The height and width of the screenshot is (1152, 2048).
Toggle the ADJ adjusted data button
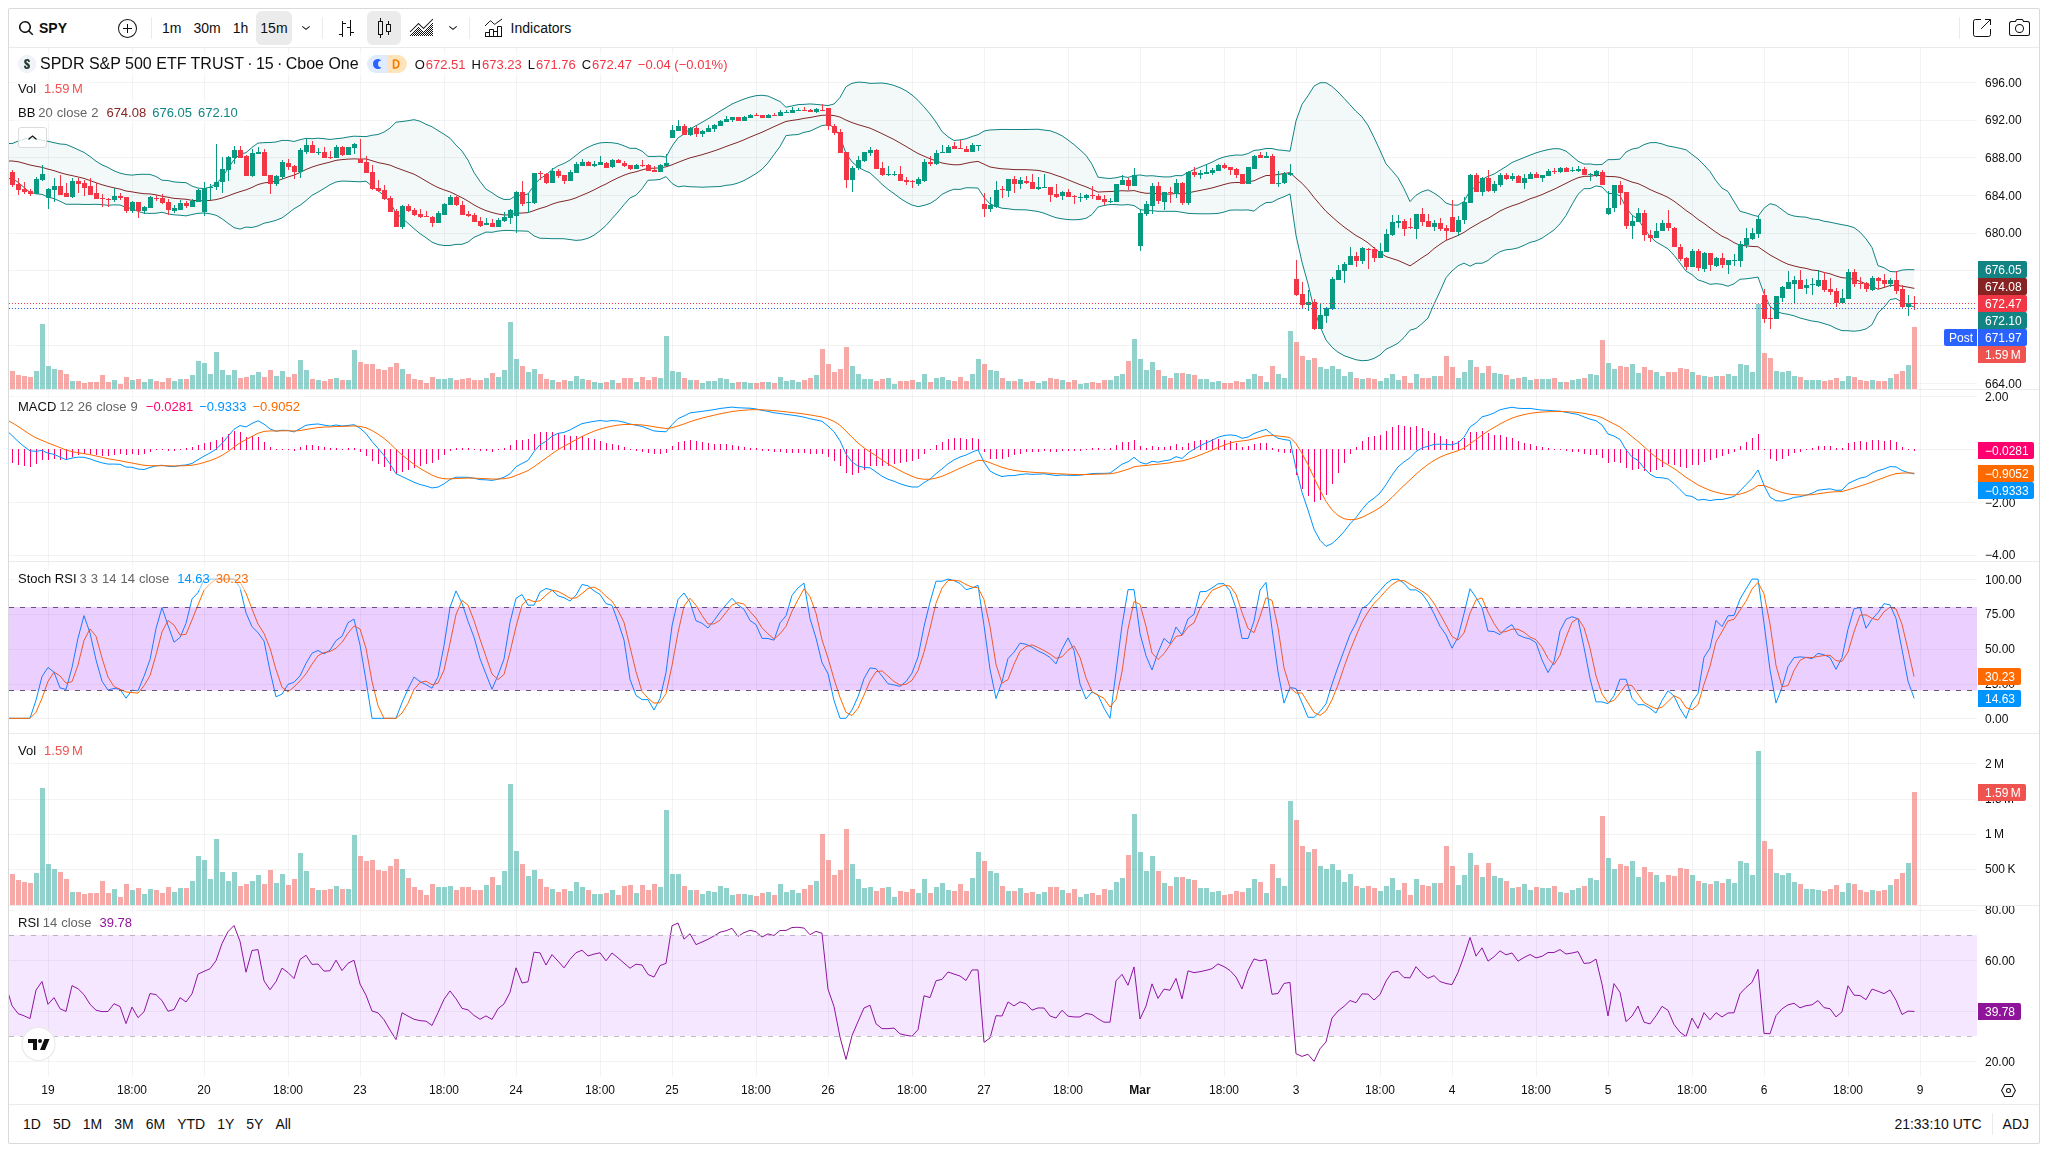[2015, 1124]
